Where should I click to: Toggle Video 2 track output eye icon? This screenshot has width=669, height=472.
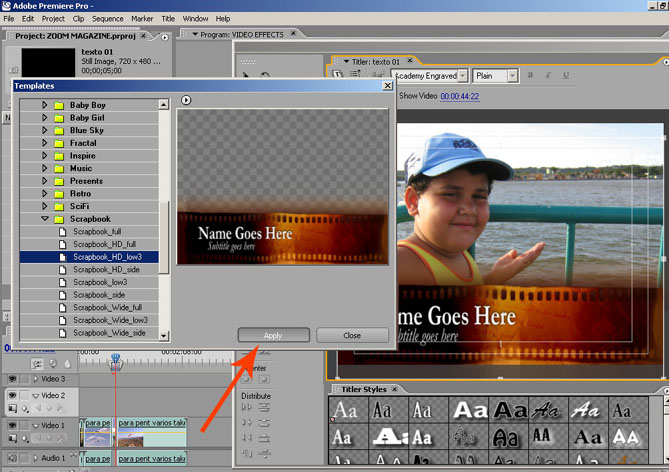(x=13, y=396)
